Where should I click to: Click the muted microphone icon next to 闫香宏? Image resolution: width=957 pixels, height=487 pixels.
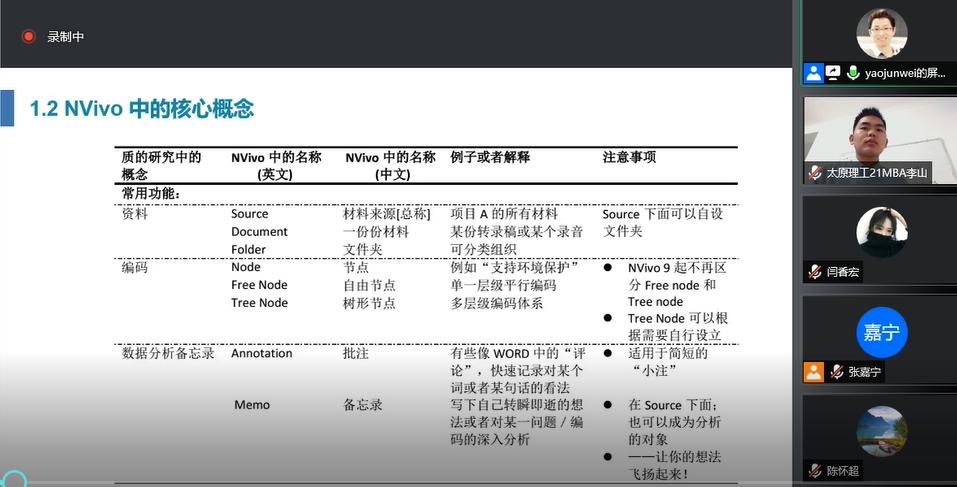[x=816, y=272]
